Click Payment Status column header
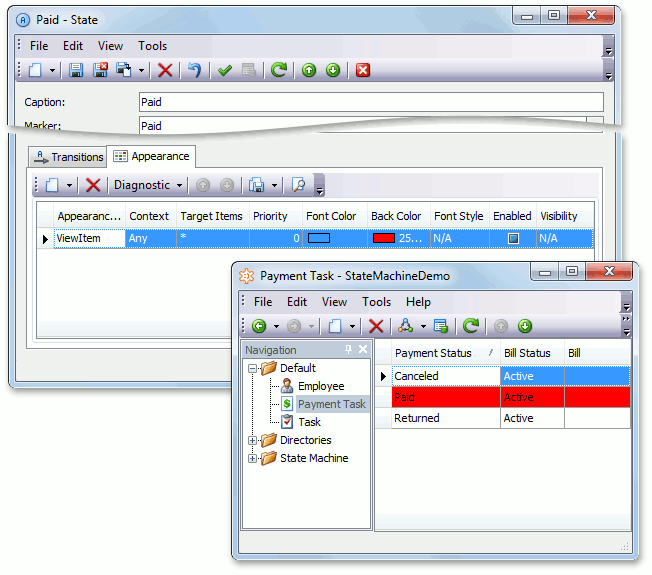Viewport: 652px width, 575px height. 445,353
